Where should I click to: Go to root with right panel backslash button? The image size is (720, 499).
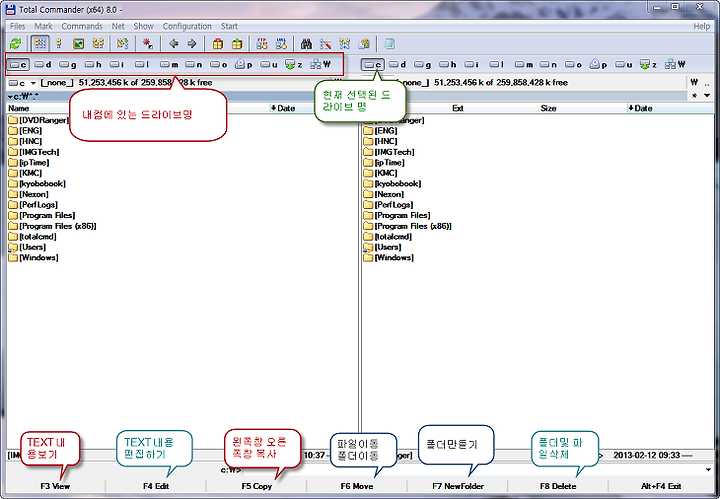[x=694, y=83]
